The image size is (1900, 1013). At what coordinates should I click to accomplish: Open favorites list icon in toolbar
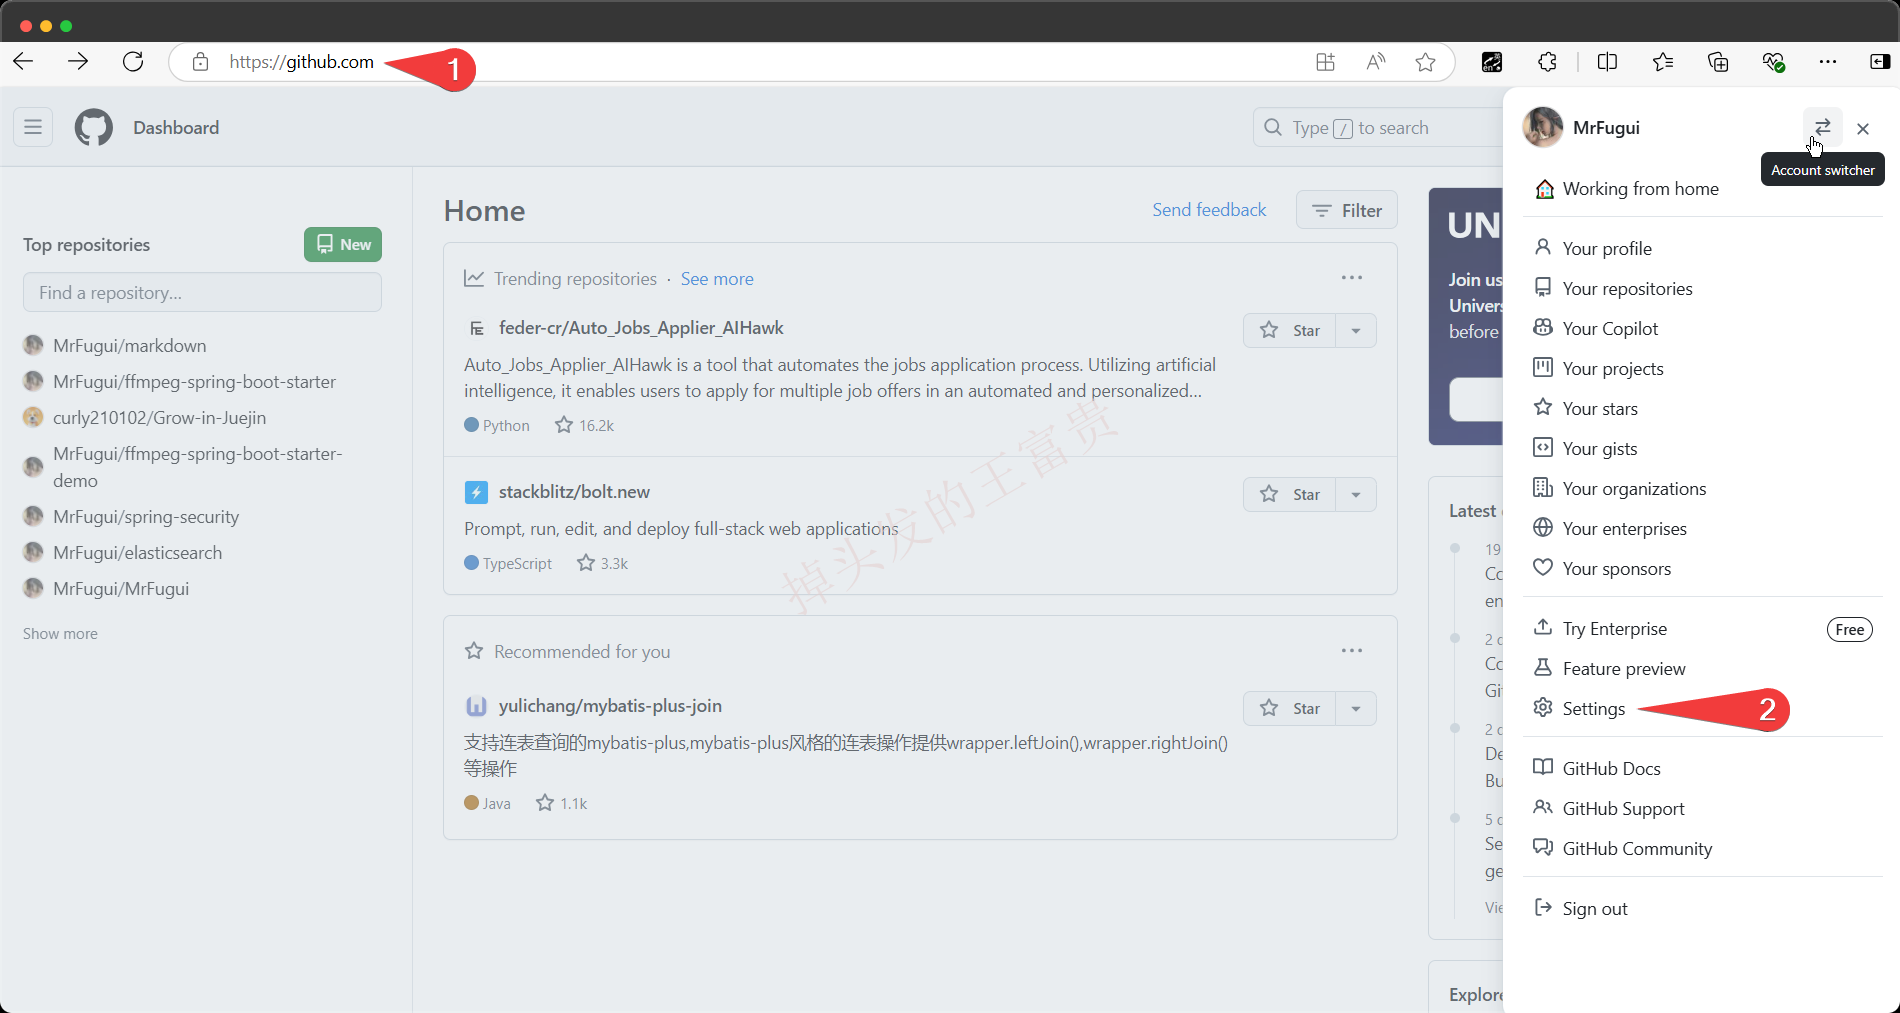[1663, 62]
